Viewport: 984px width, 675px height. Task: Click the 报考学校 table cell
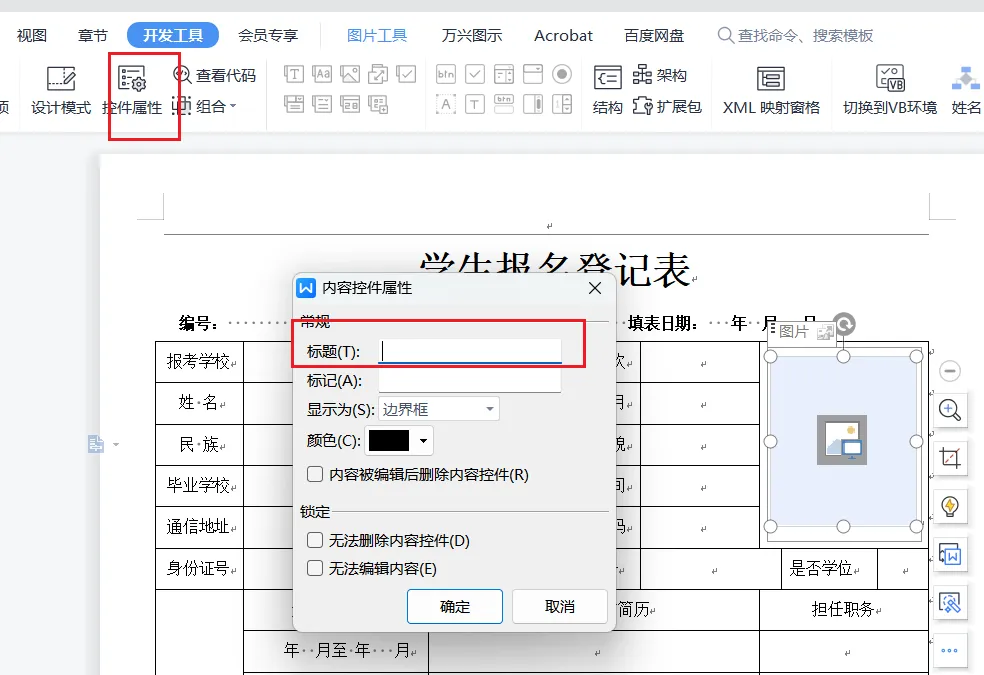[200, 362]
